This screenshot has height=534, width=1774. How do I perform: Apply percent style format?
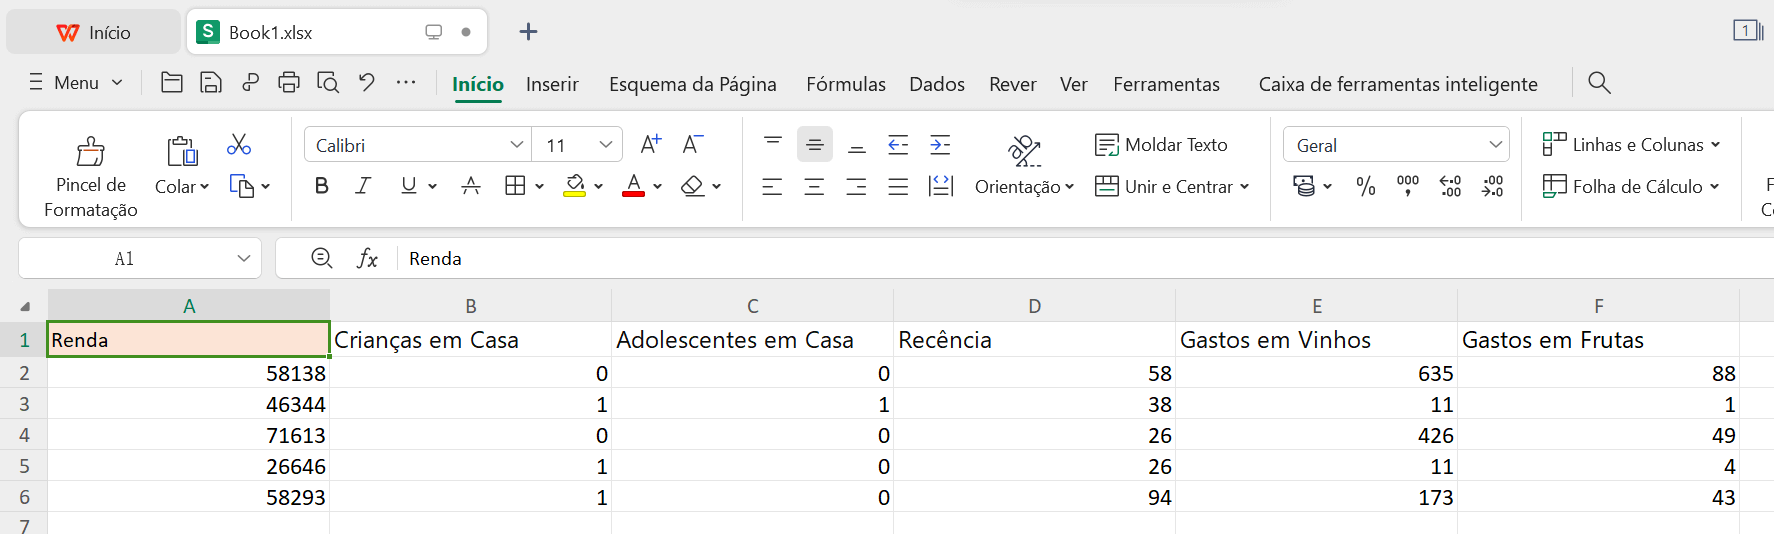1366,186
